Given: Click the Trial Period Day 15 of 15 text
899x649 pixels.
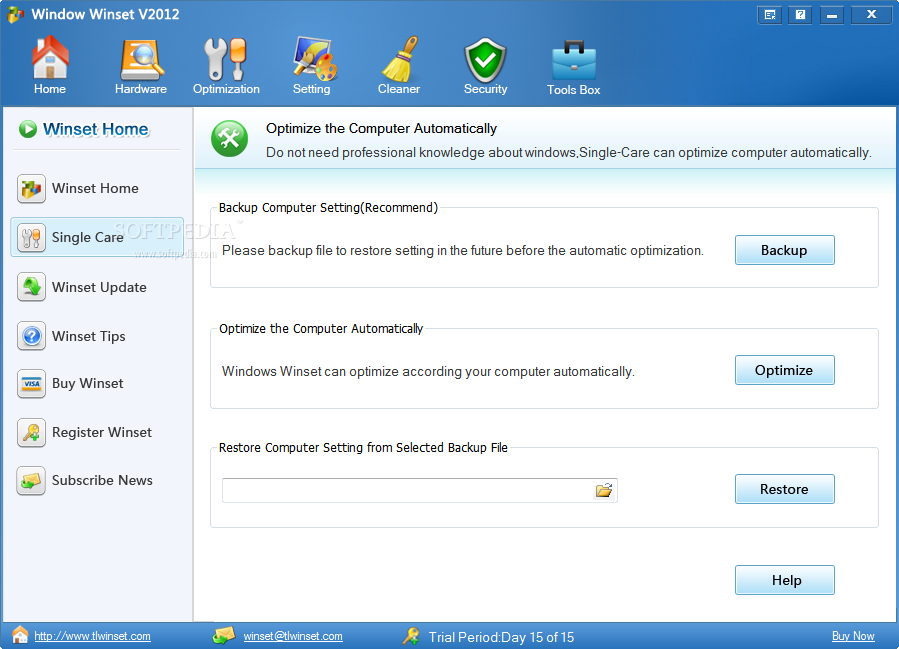Looking at the screenshot, I should pos(501,637).
